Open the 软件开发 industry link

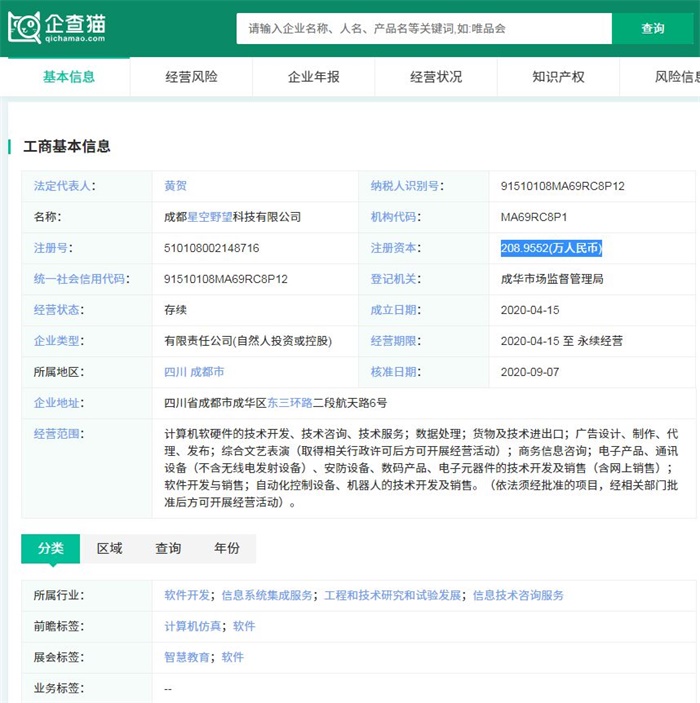187,595
